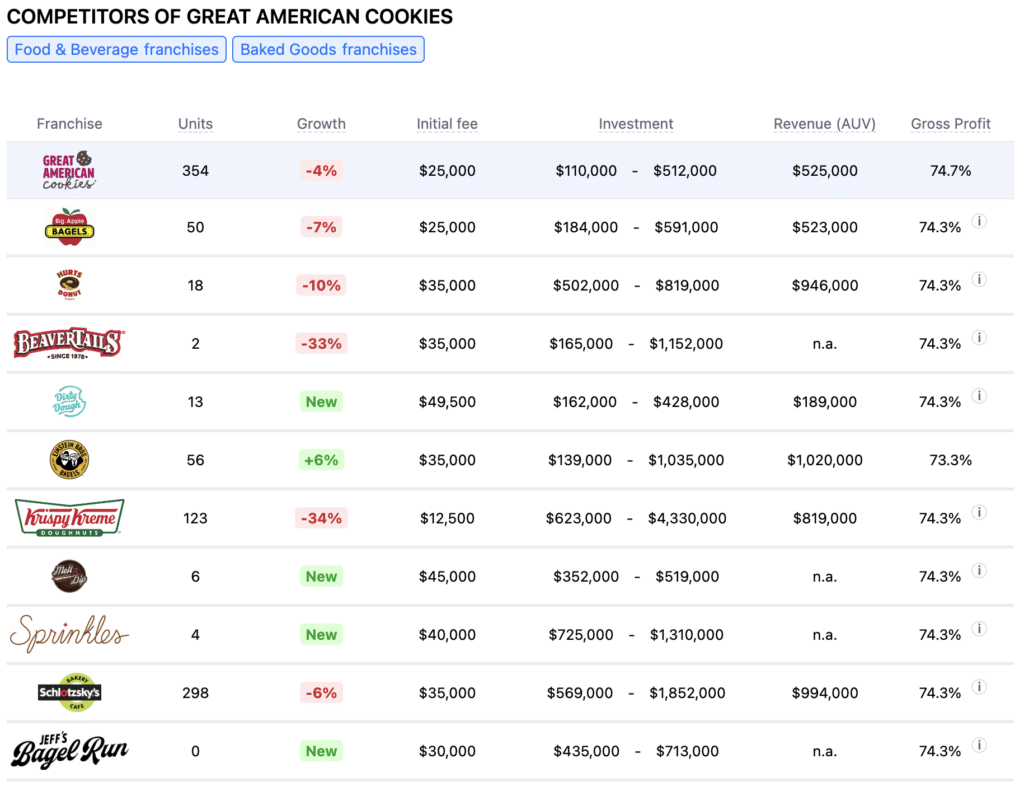This screenshot has height=796, width=1024.
Task: Click the Franchise column header
Action: click(69, 123)
